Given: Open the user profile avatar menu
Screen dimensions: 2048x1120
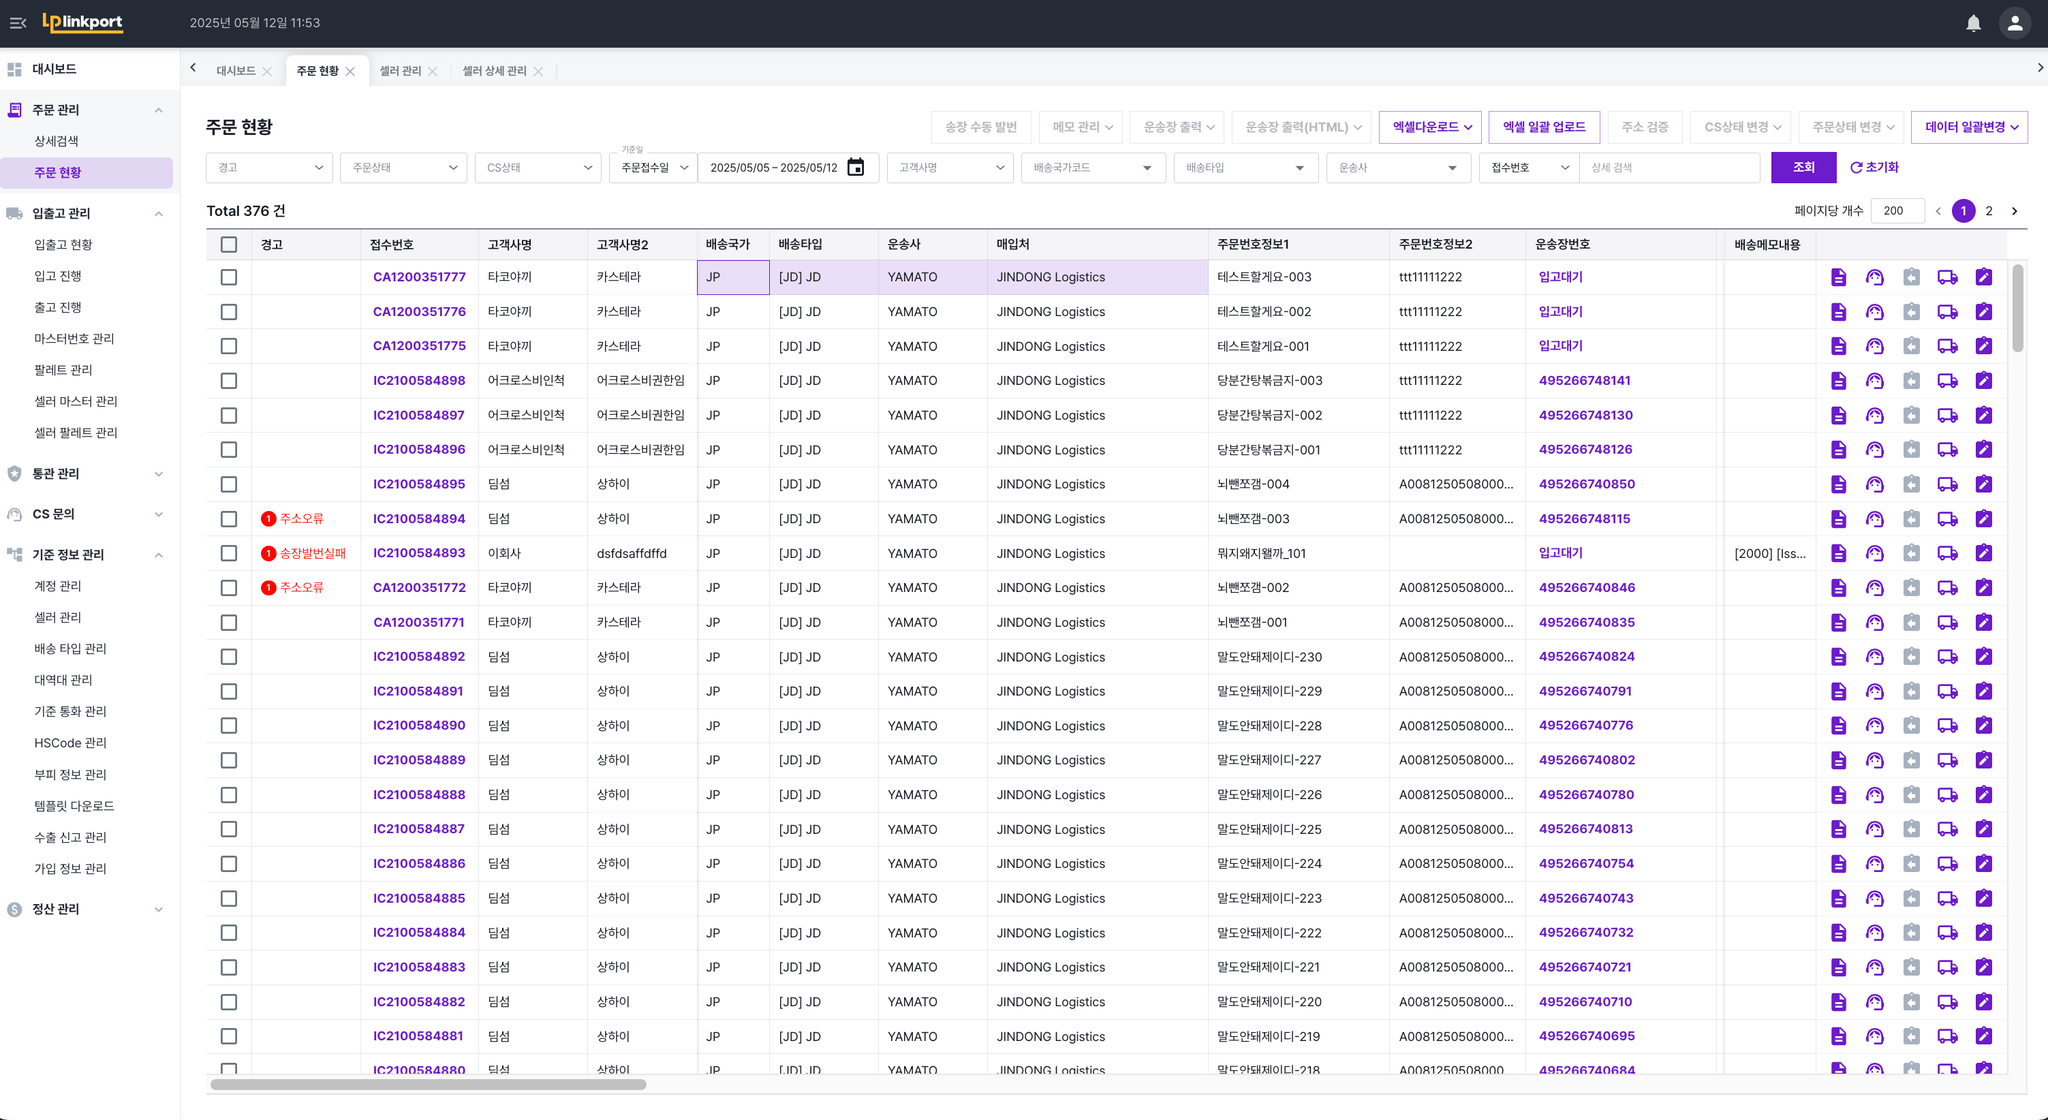Looking at the screenshot, I should (2014, 23).
